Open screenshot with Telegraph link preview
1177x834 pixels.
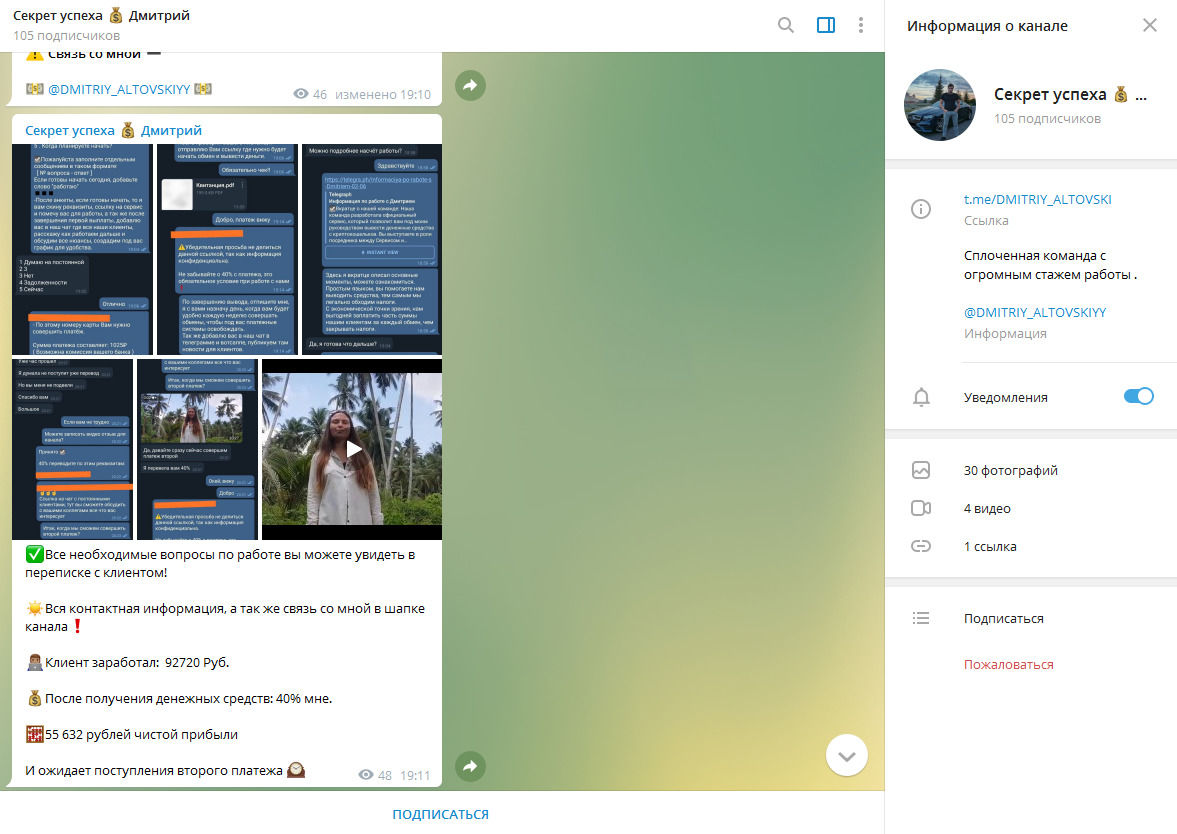point(372,249)
